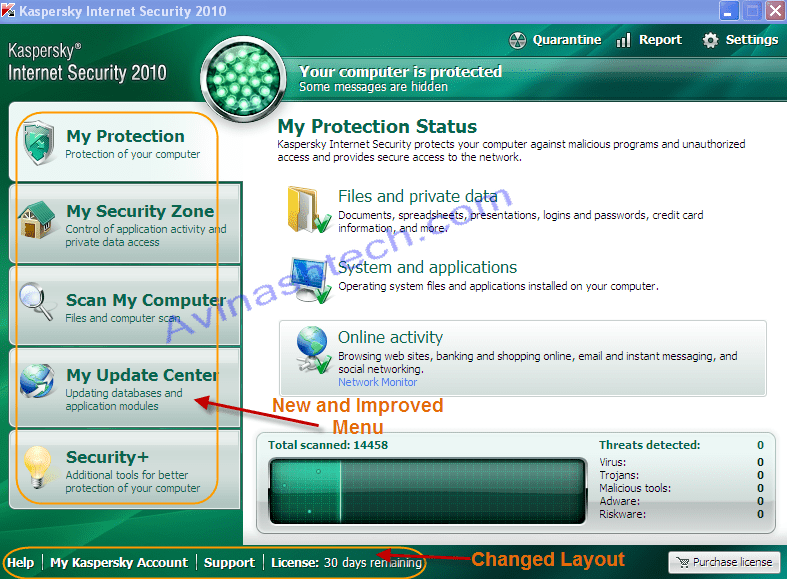Click the 'Malicious tools:' count row
Image resolution: width=787 pixels, height=579 pixels.
pos(682,488)
